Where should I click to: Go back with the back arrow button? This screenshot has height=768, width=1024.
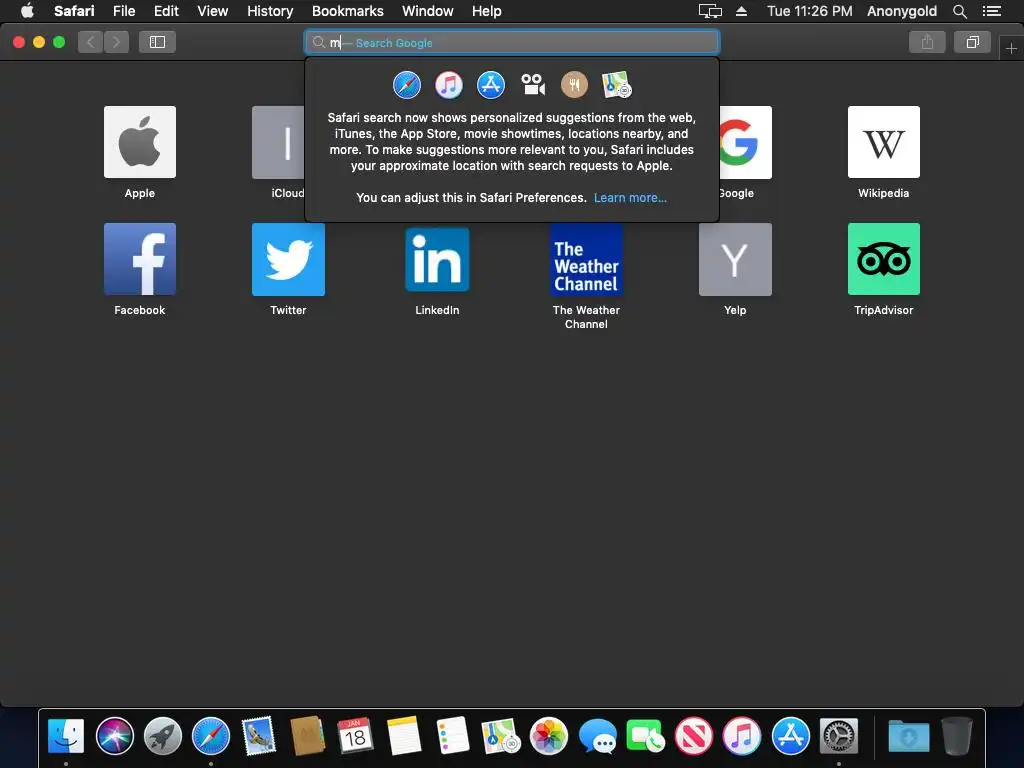pyautogui.click(x=91, y=42)
